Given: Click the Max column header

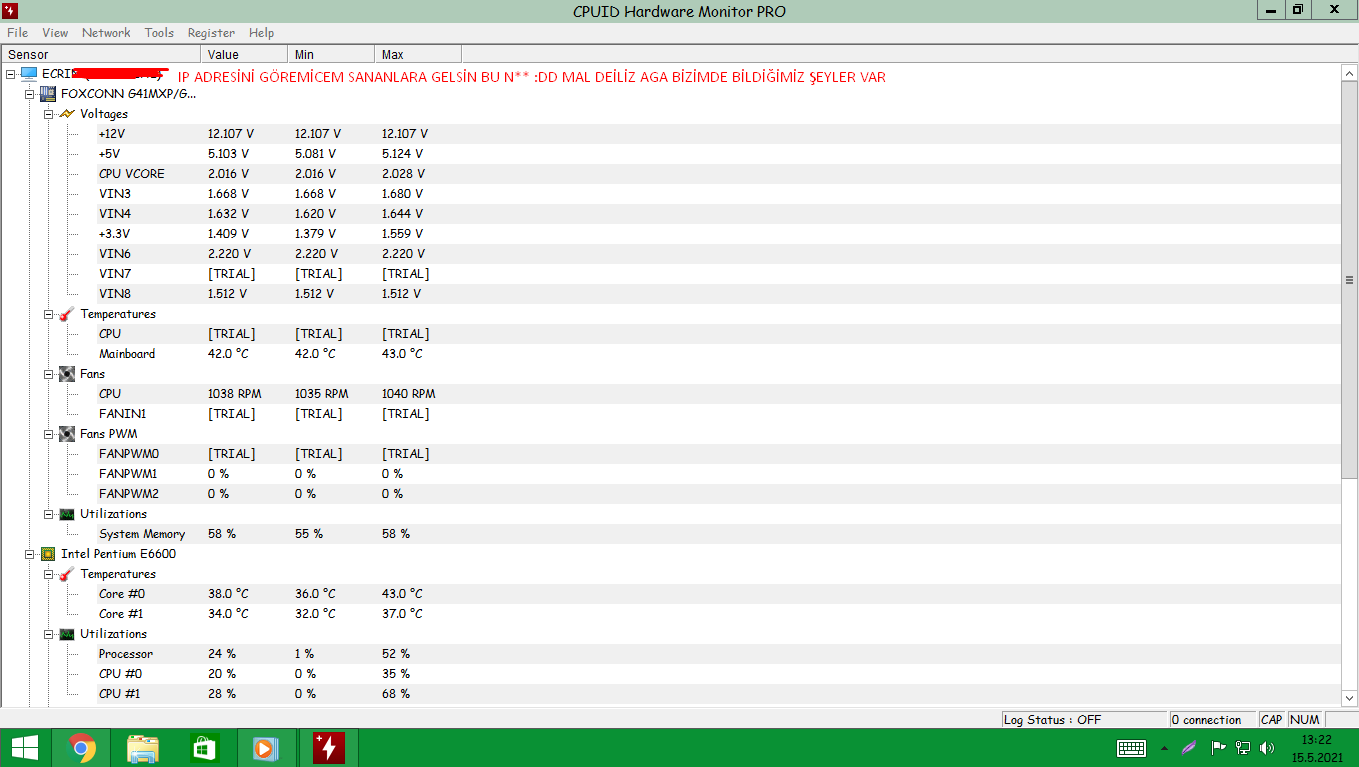Looking at the screenshot, I should [x=418, y=54].
